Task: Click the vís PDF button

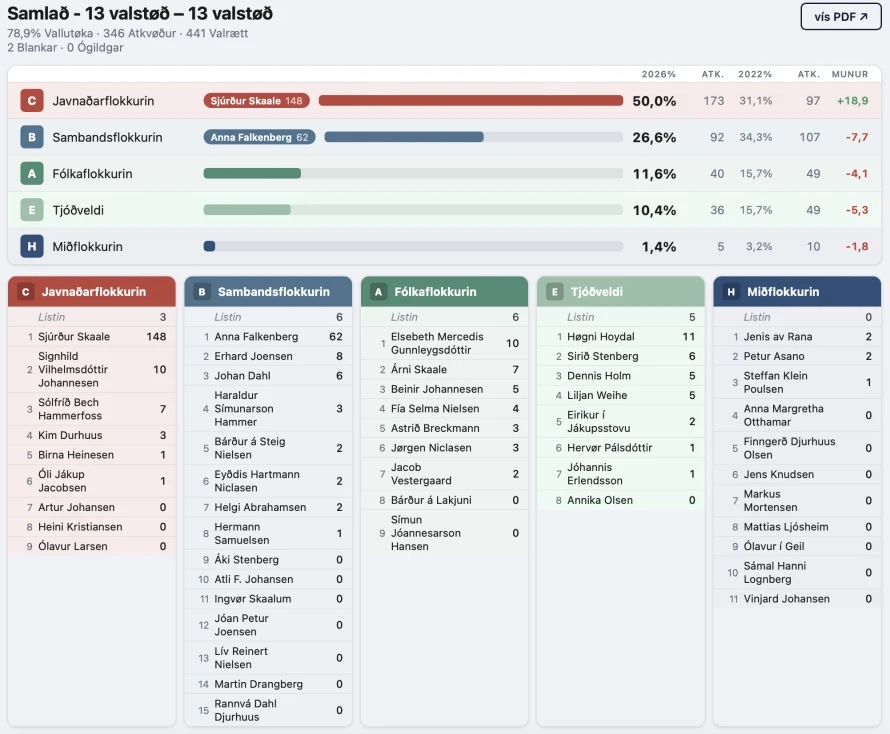Action: (x=841, y=17)
